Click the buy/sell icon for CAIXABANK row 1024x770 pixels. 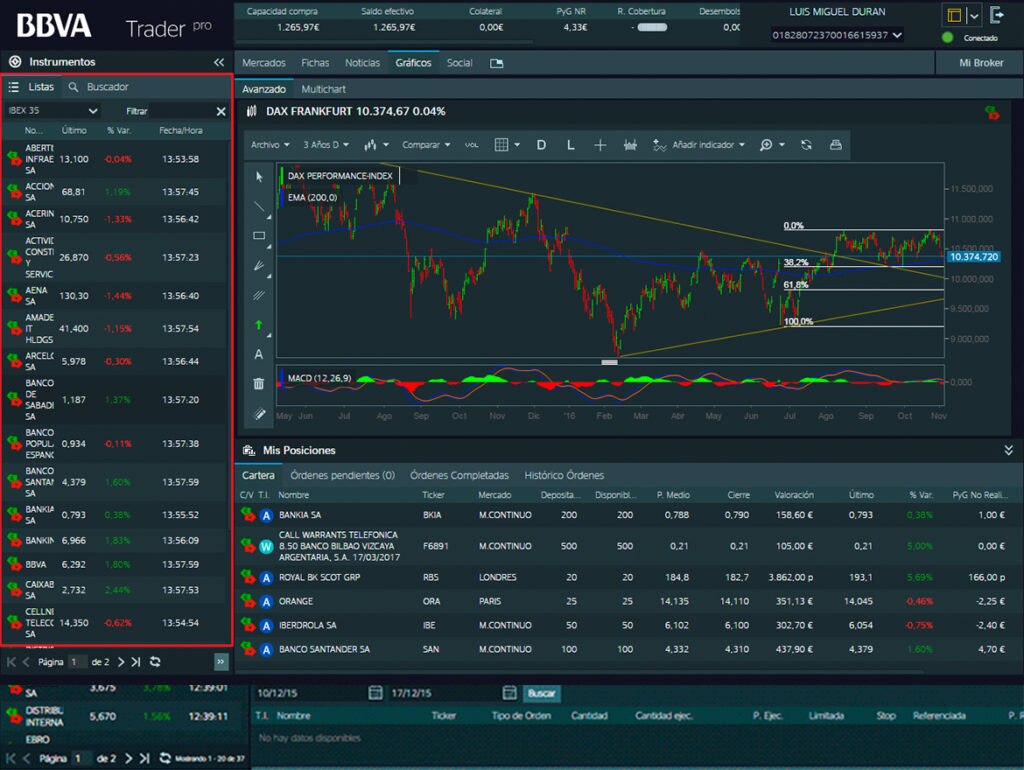click(14, 589)
